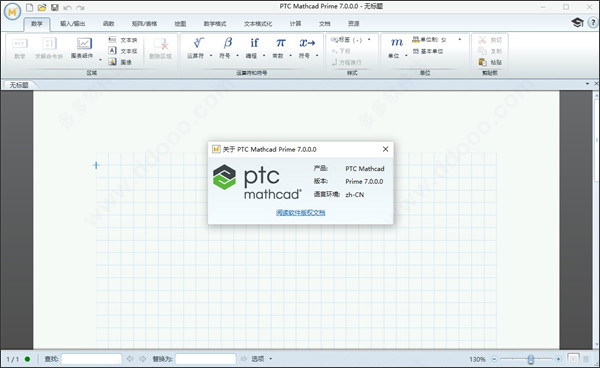Expand the constants (π) dropdown arrow
600x368 pixels.
click(x=290, y=56)
